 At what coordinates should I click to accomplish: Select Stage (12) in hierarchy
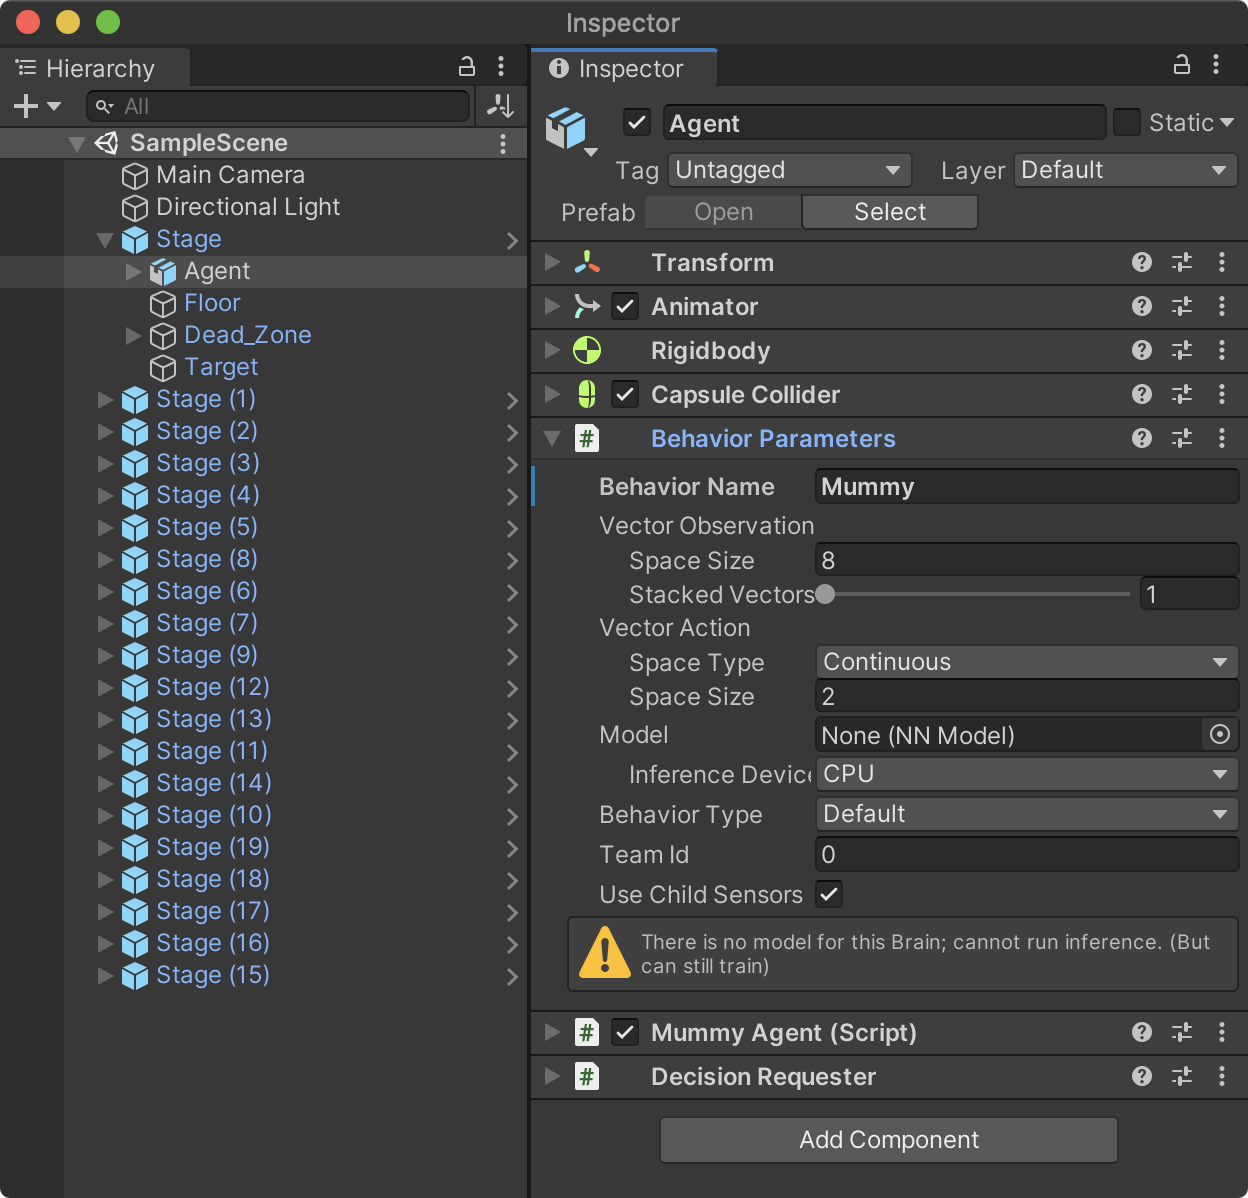(x=213, y=687)
